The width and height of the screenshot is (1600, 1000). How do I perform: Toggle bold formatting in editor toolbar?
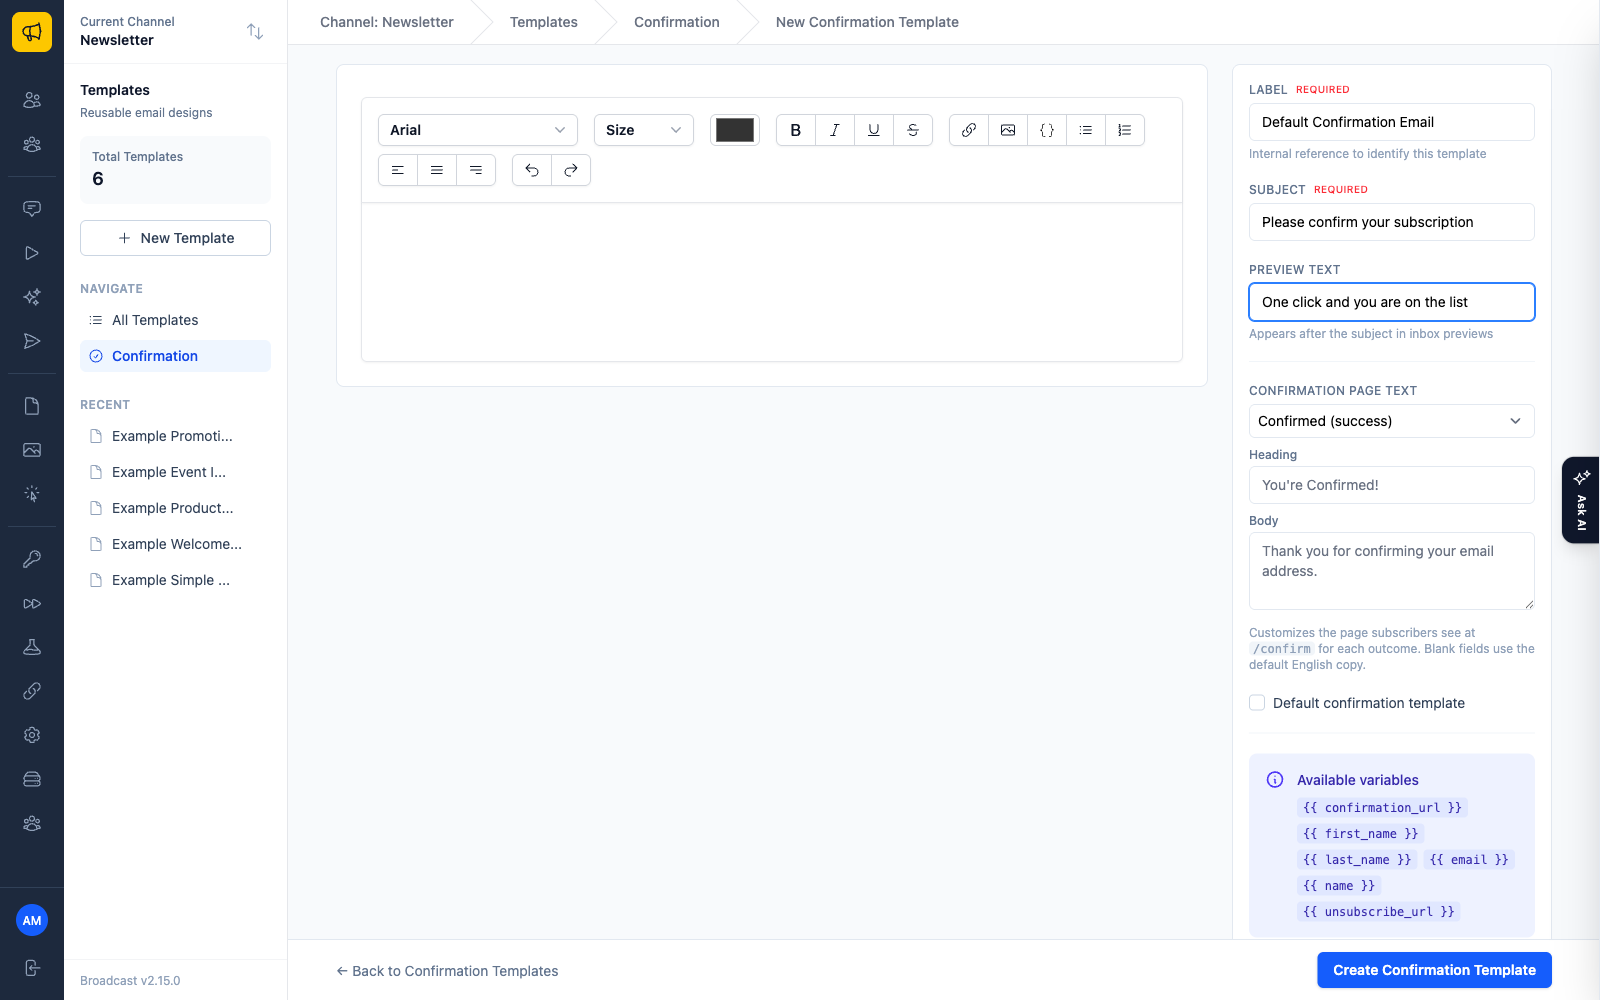tap(796, 130)
